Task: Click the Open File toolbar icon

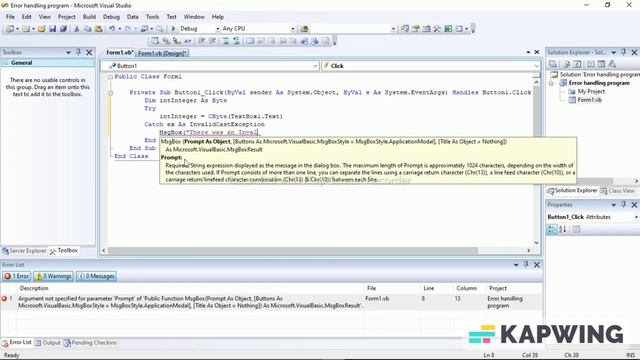Action: 42,29
